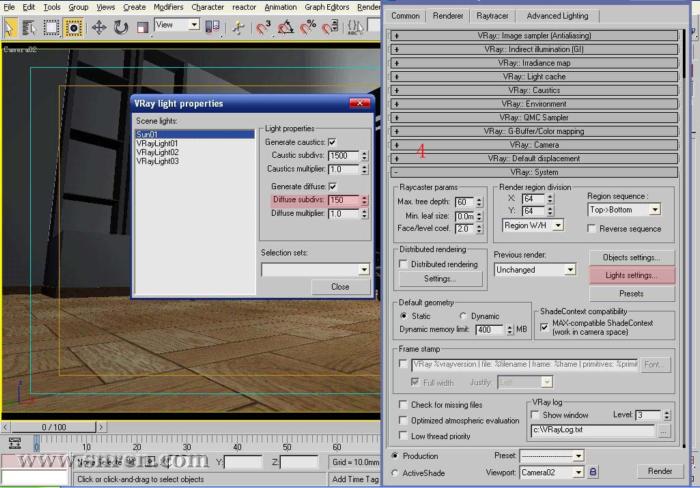
Task: Toggle the Percent Snap icon
Action: tap(313, 26)
